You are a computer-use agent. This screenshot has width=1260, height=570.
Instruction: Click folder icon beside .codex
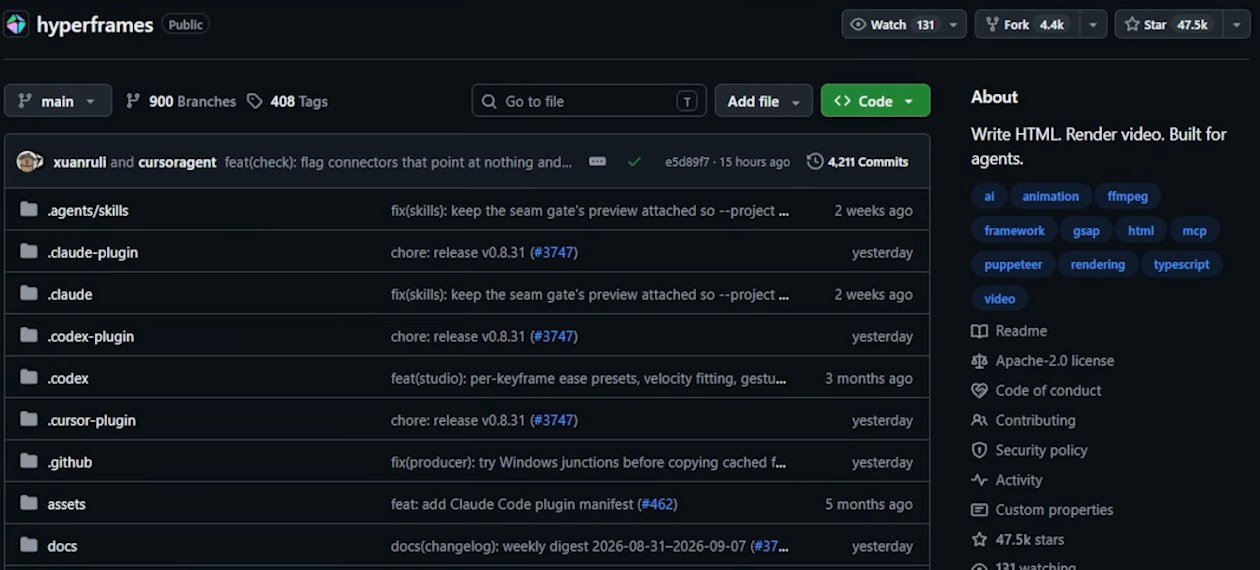[x=28, y=378]
